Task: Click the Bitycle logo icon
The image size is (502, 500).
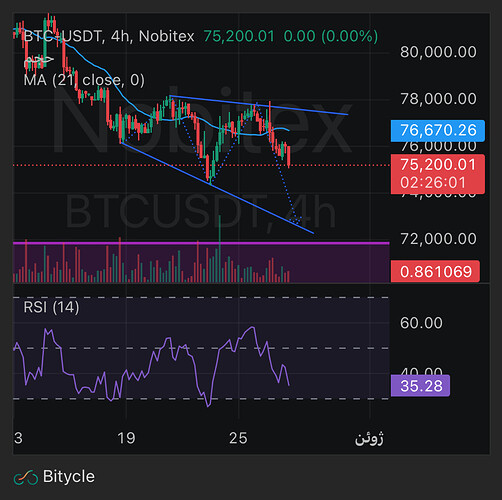Action: tap(26, 477)
